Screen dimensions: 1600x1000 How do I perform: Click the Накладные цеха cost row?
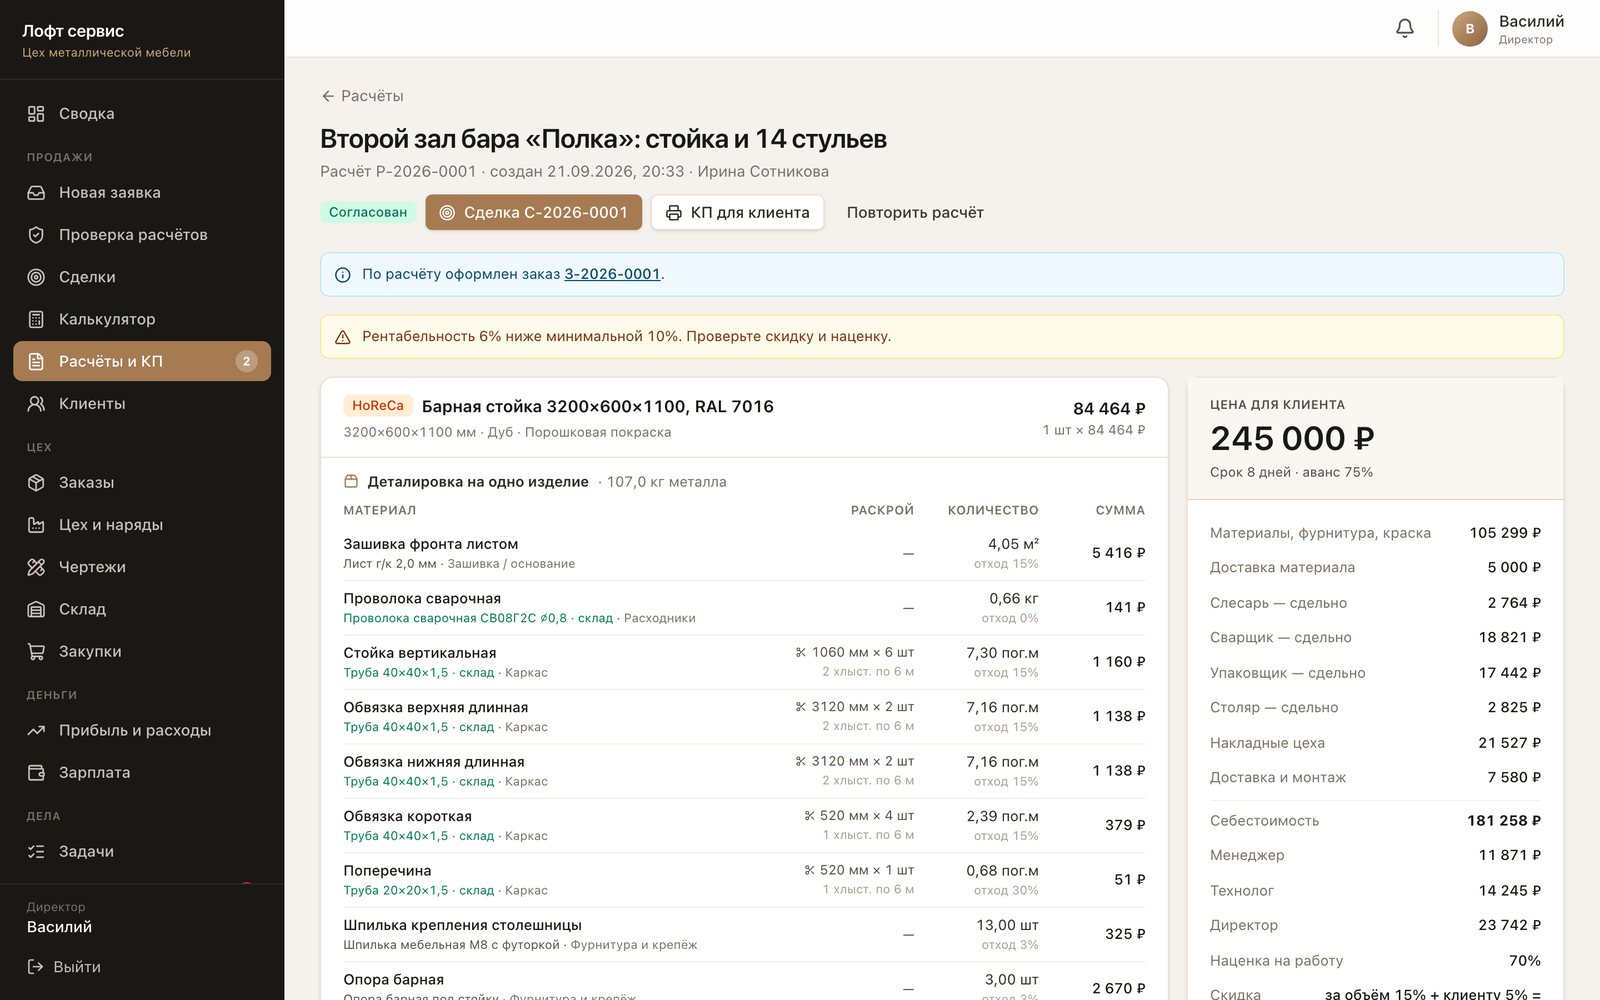coord(1375,743)
